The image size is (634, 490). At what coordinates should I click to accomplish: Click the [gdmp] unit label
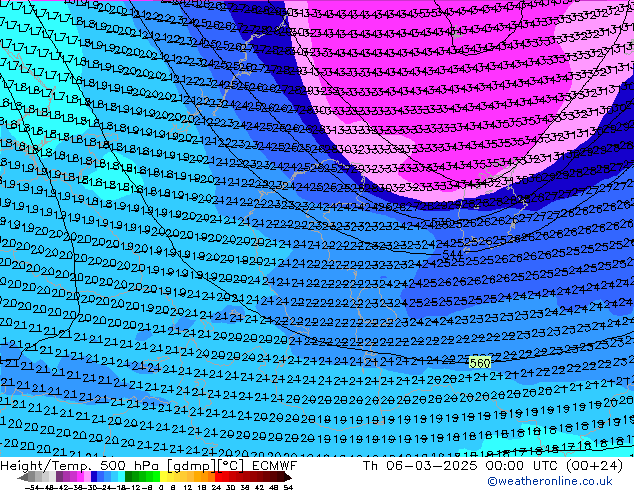(x=192, y=466)
